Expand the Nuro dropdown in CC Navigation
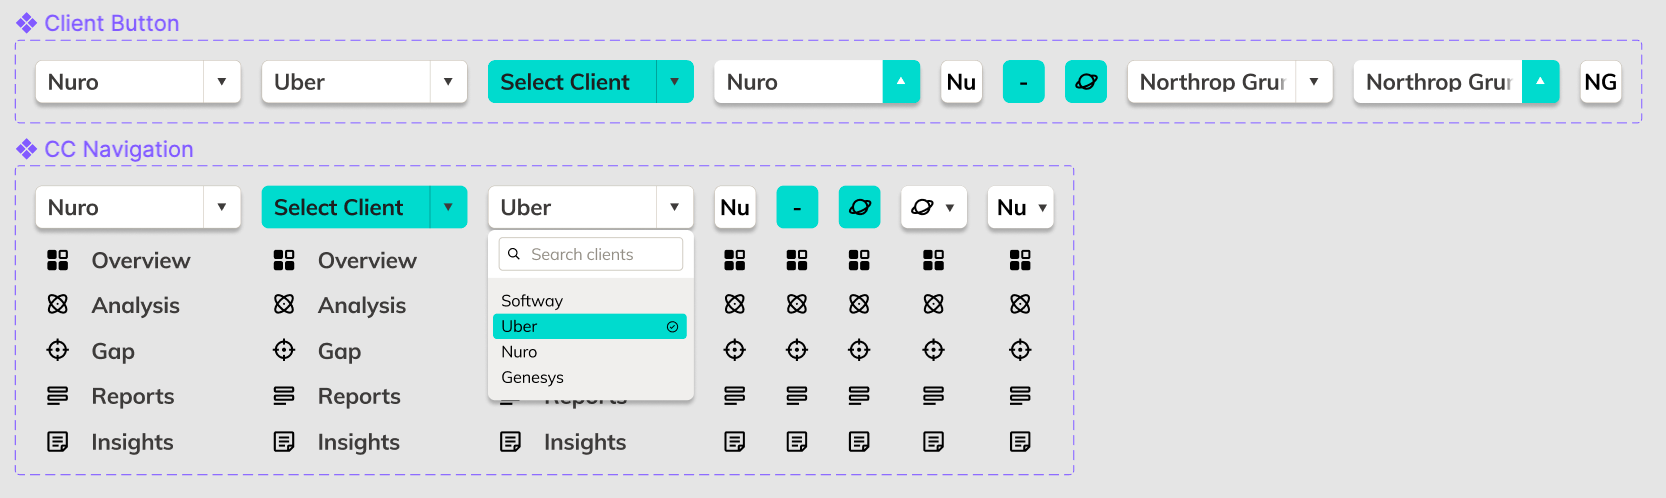This screenshot has width=1666, height=498. (222, 207)
